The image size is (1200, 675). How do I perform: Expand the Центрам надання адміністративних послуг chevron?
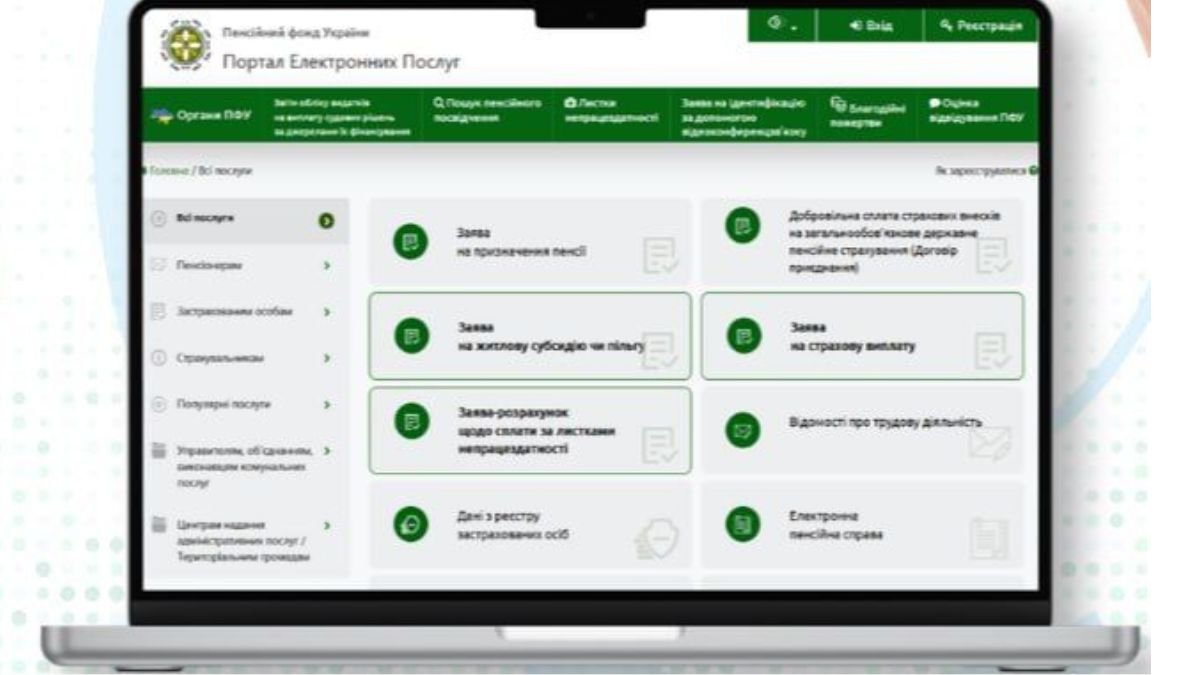pos(327,525)
